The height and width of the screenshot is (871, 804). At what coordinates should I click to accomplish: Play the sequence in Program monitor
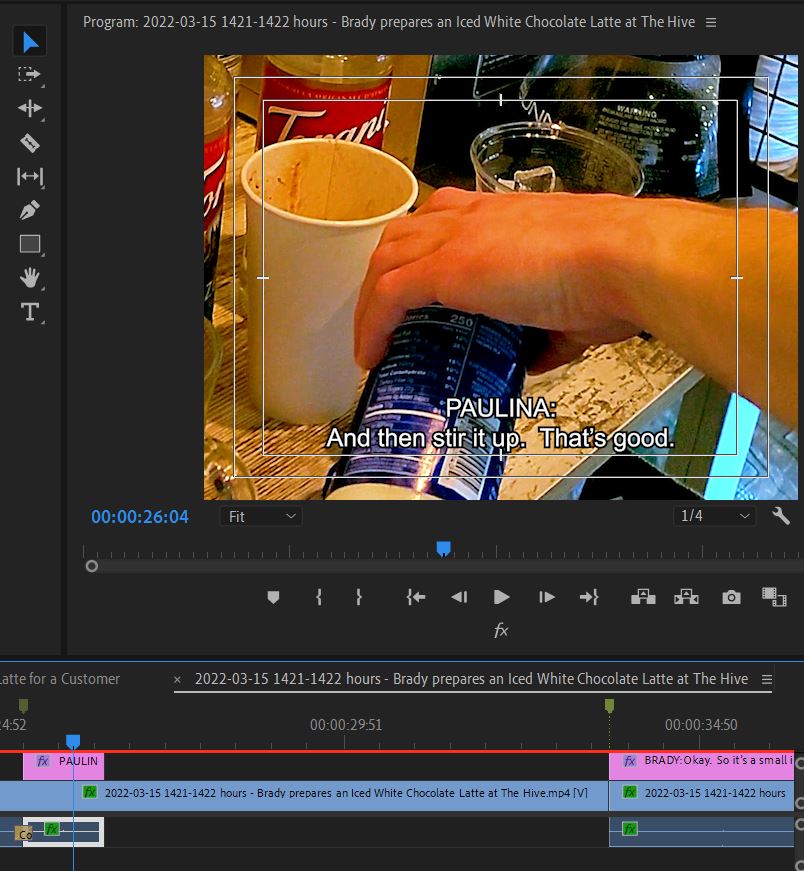point(501,597)
